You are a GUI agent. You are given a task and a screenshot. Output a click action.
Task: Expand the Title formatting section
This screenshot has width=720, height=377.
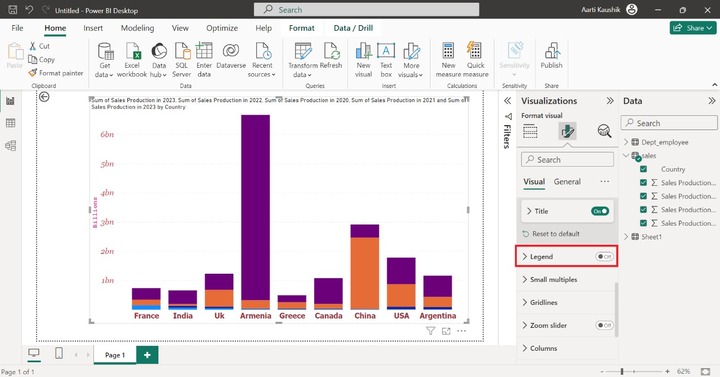pos(529,211)
